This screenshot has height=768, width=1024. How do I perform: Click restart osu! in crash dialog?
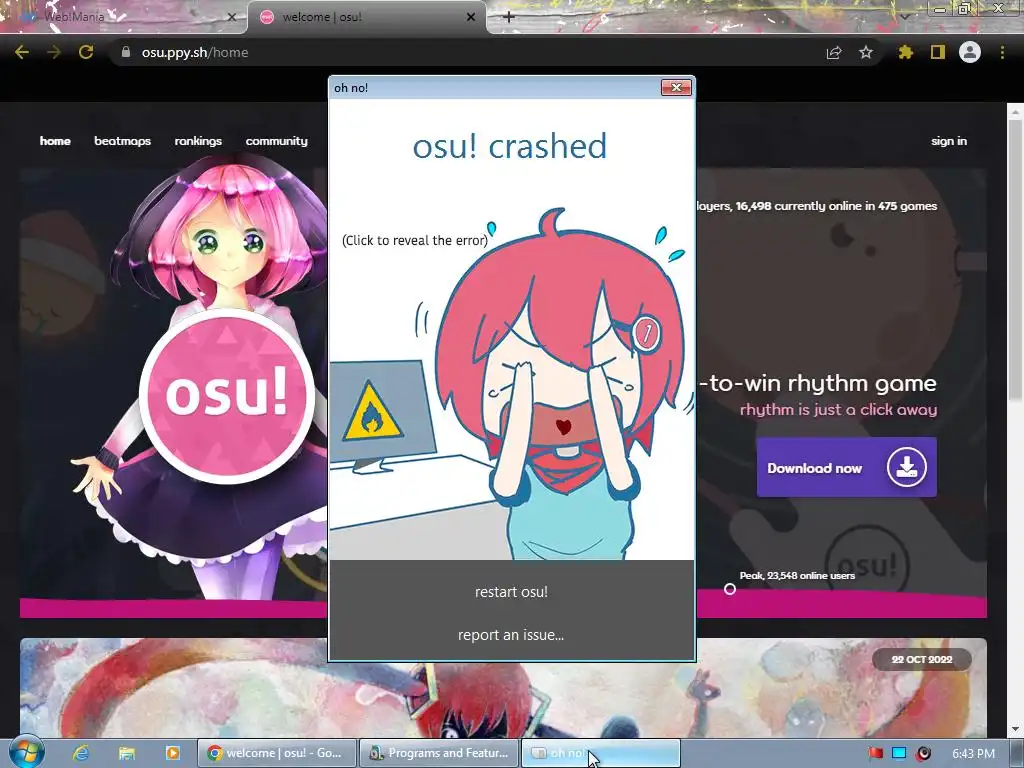coord(511,592)
